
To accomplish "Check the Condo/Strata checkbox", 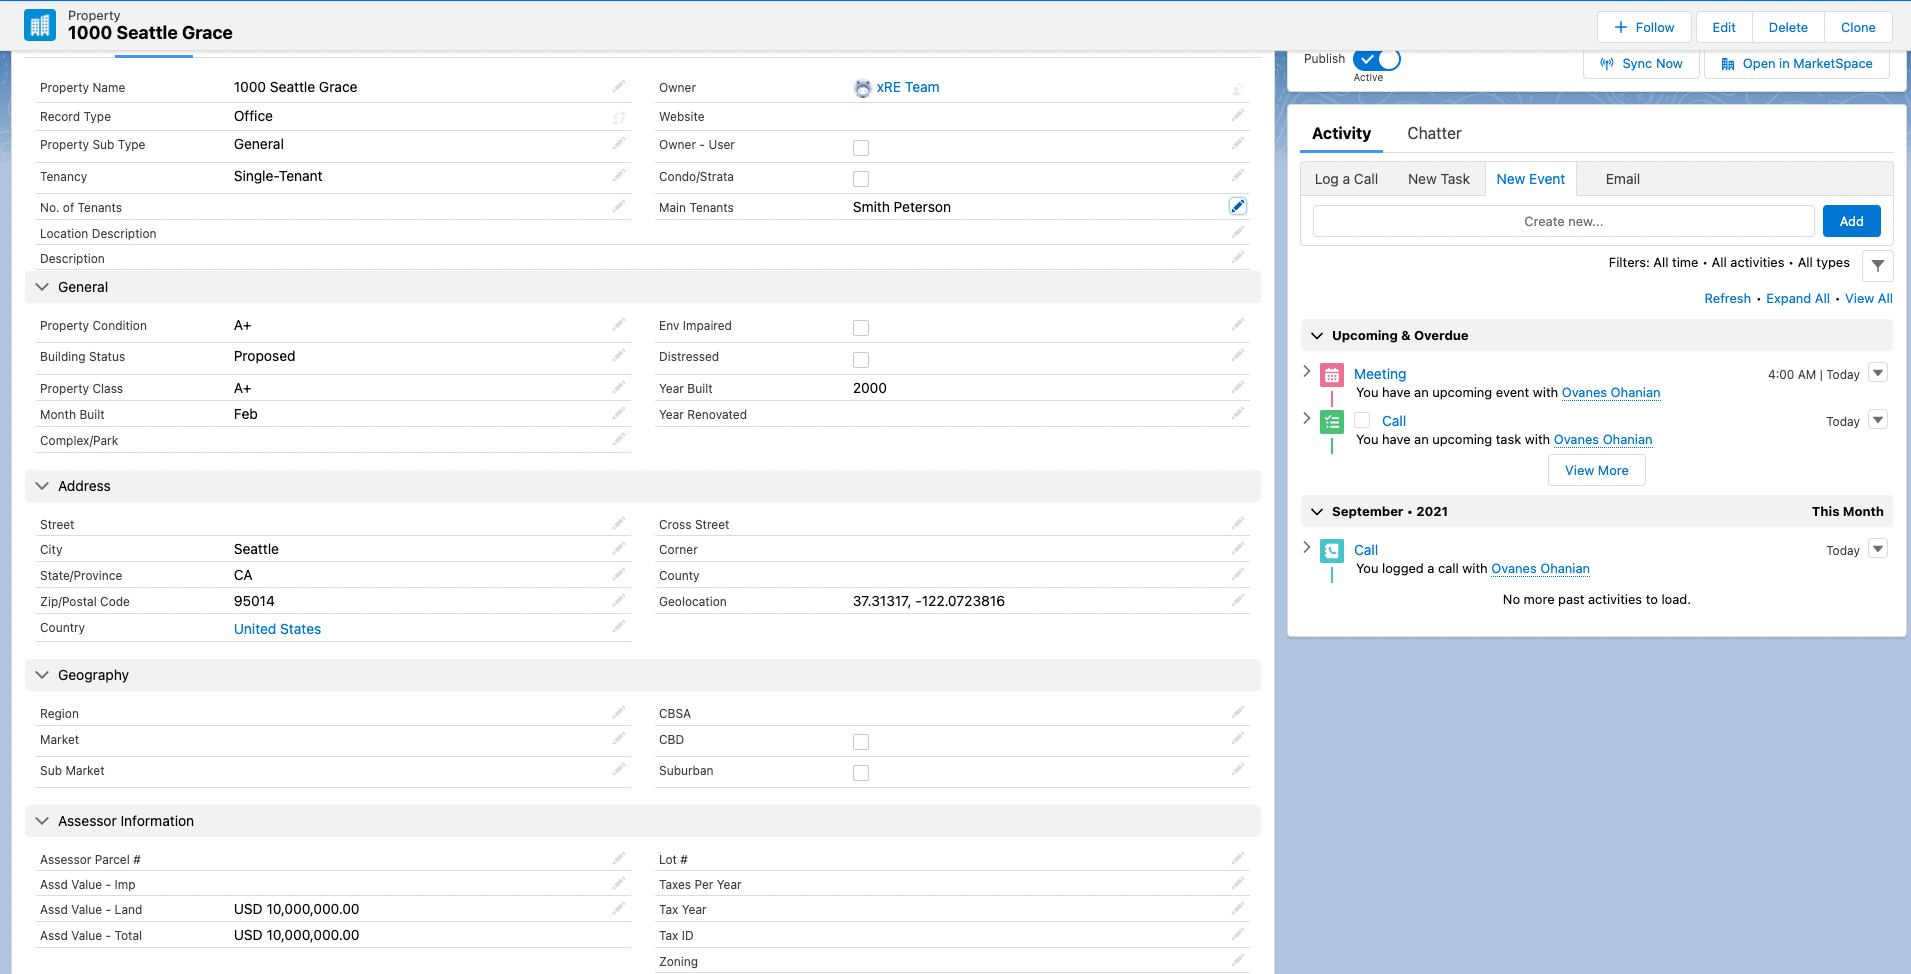I will (861, 179).
